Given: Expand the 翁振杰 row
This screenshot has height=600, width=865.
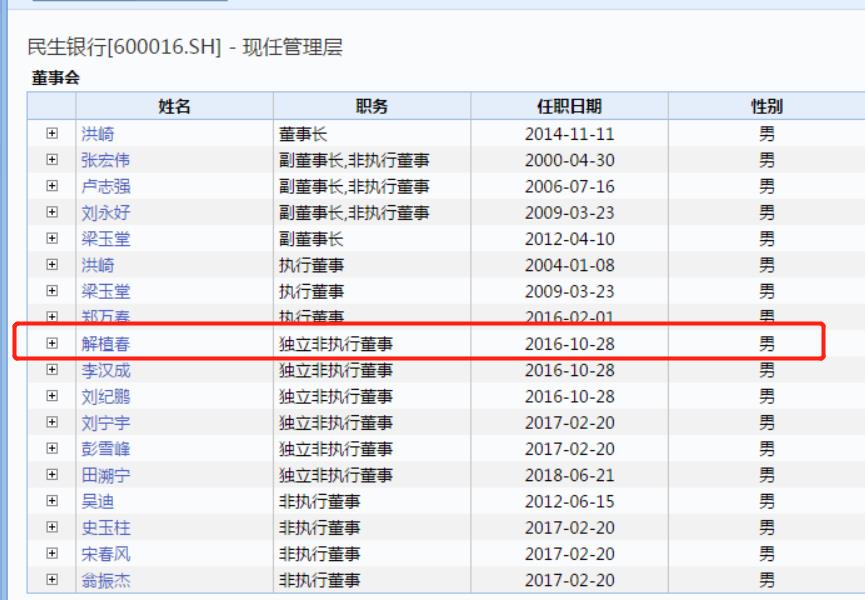Looking at the screenshot, I should click(52, 580).
